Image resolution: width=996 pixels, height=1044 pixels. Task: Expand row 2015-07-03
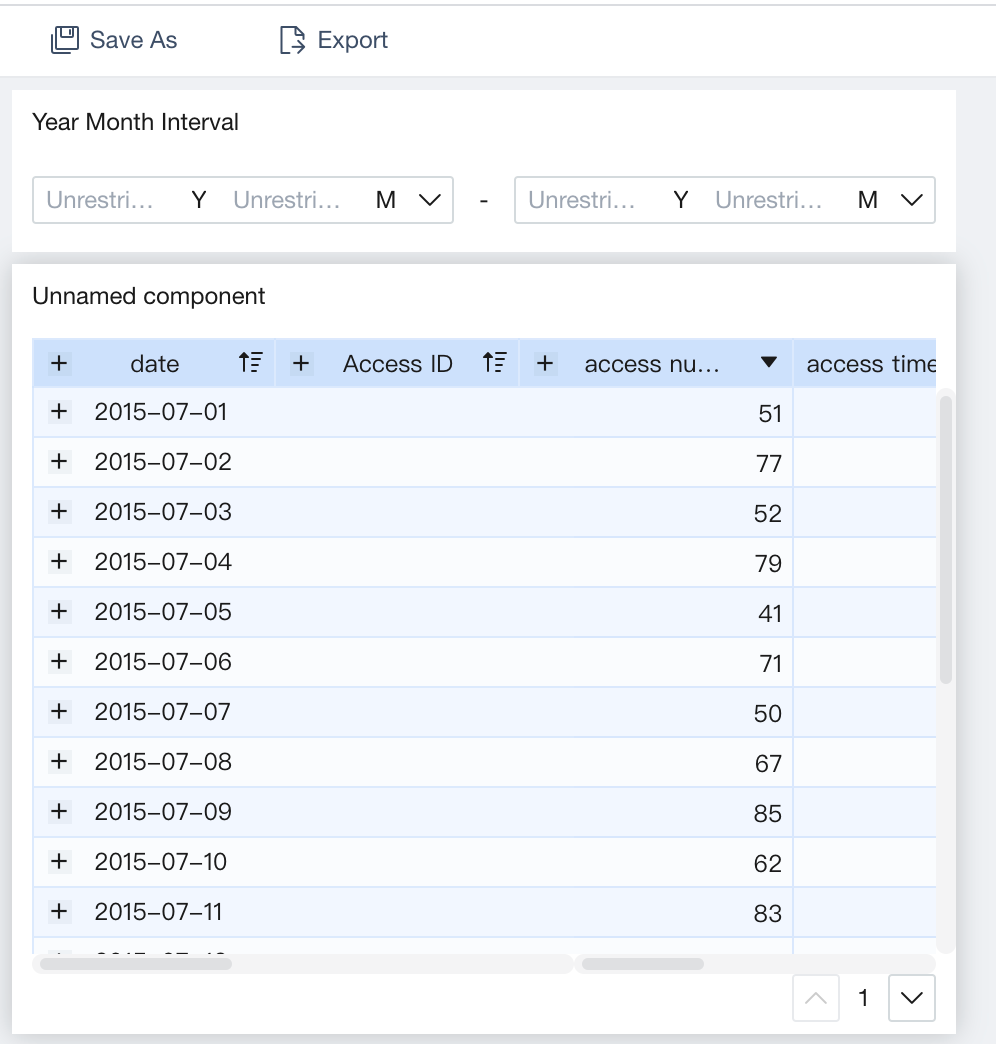click(59, 512)
